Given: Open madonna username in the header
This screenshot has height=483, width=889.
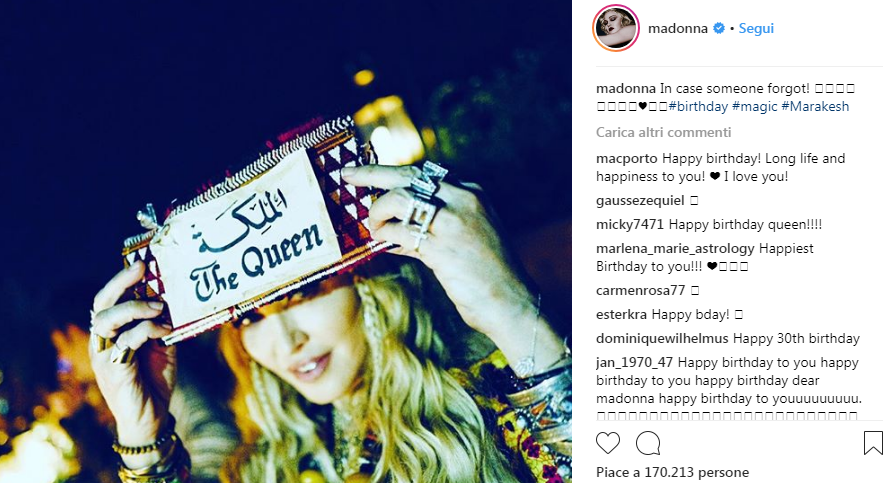Looking at the screenshot, I should (x=678, y=28).
